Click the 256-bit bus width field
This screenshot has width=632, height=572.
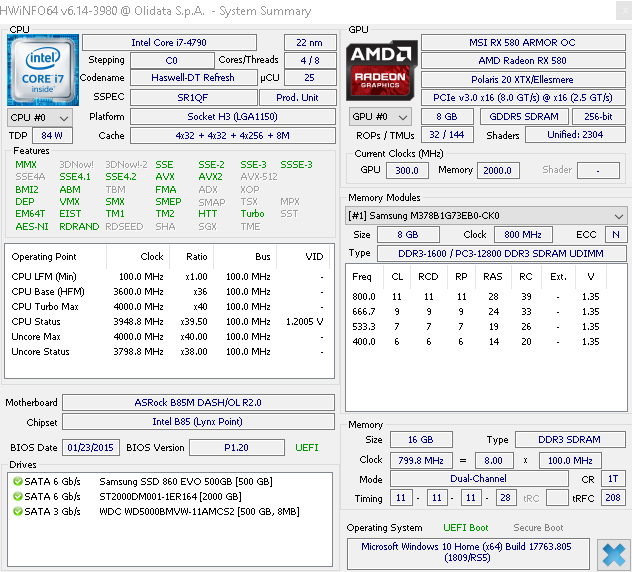pyautogui.click(x=599, y=116)
